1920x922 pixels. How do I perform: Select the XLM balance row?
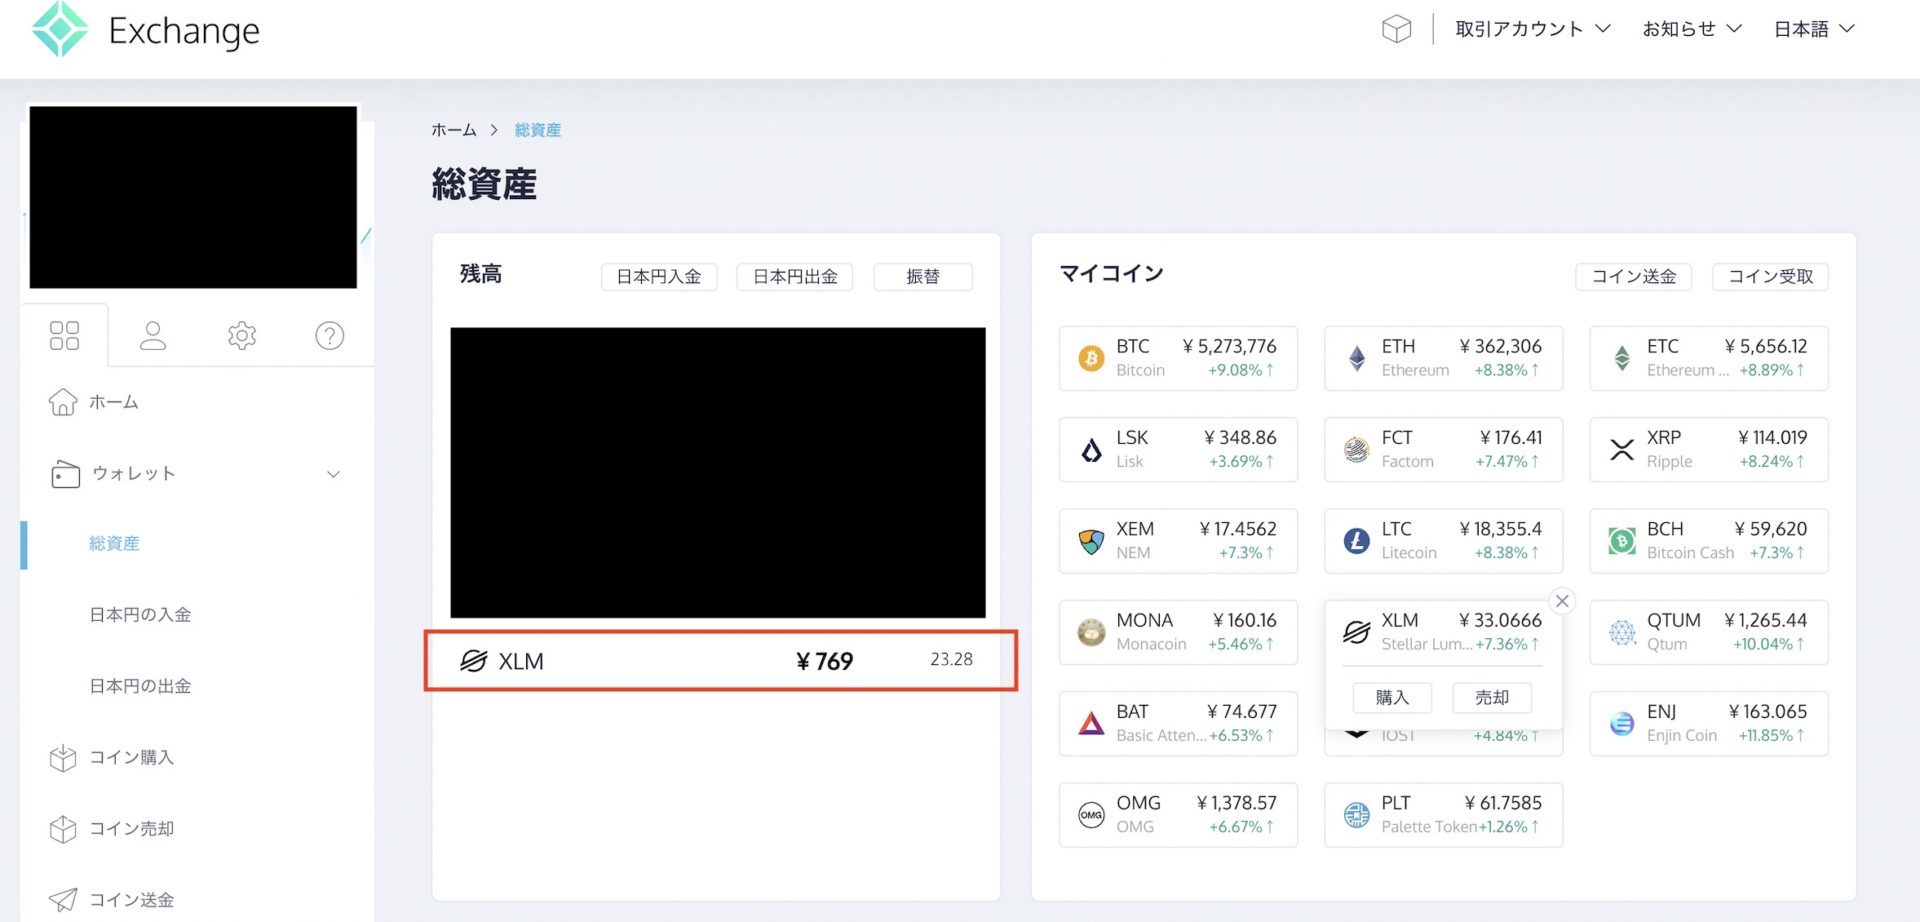720,661
